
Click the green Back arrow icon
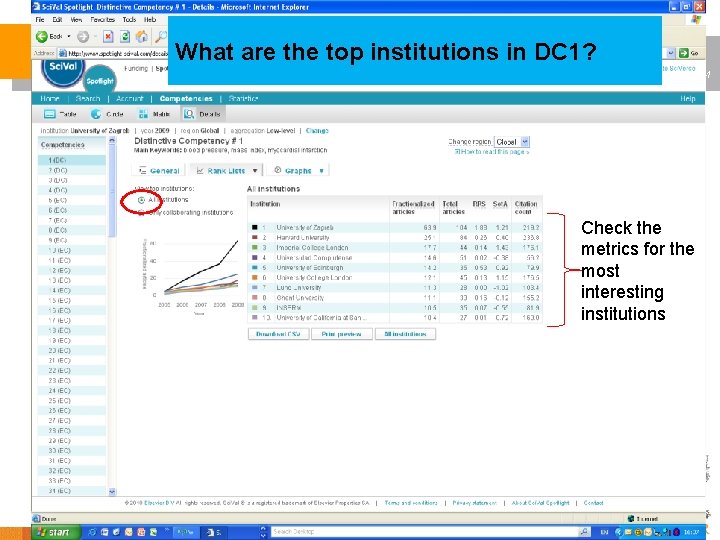click(x=42, y=36)
